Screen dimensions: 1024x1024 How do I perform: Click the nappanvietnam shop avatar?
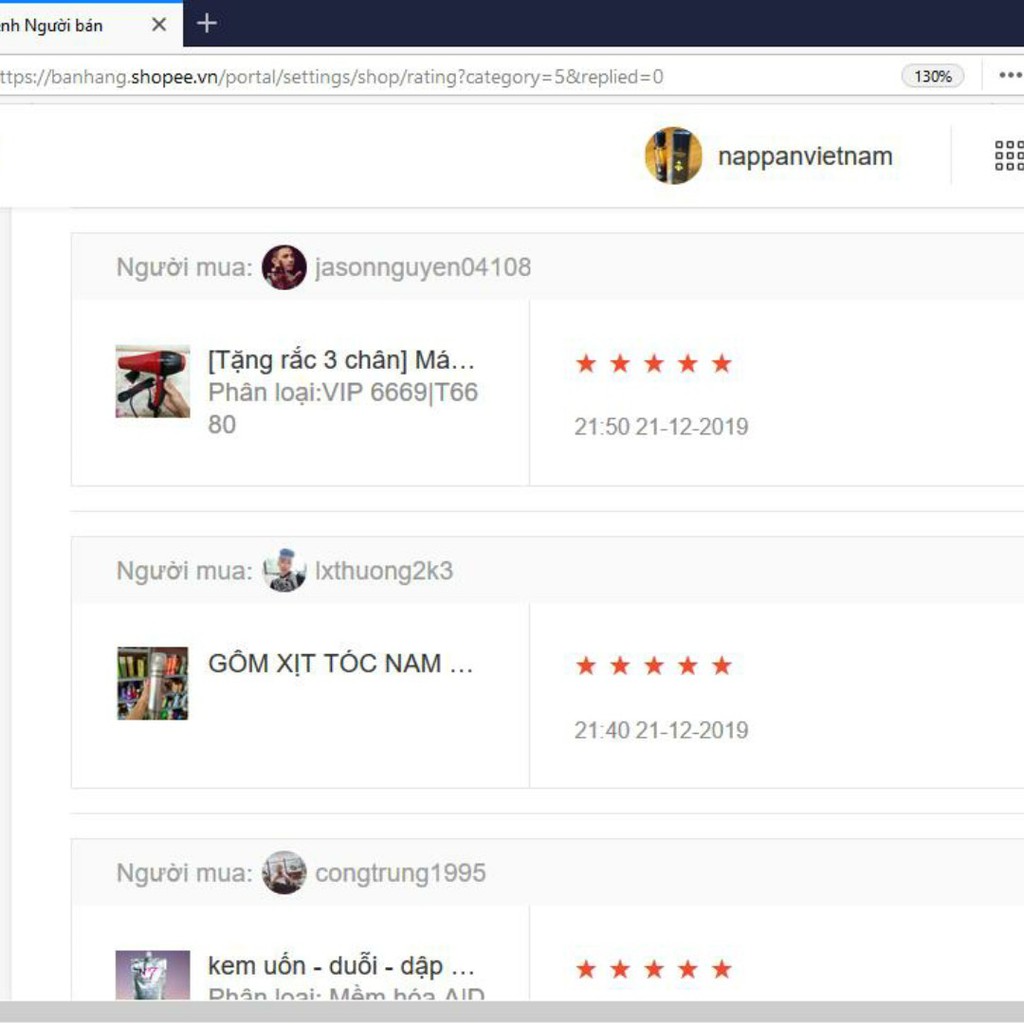point(673,156)
